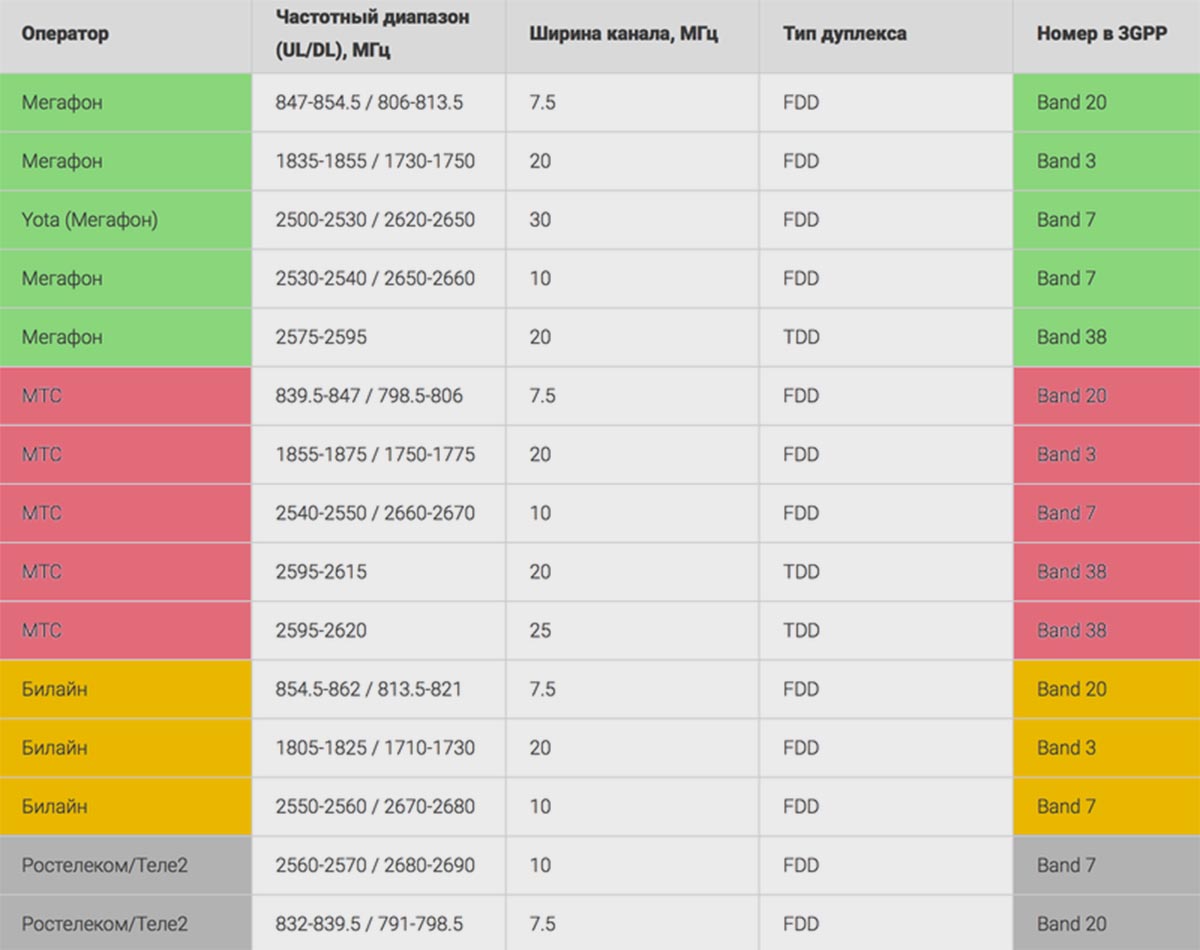Click the 1805-1825 / 1710-1730 frequency cell
The width and height of the screenshot is (1200, 950).
coord(375,747)
